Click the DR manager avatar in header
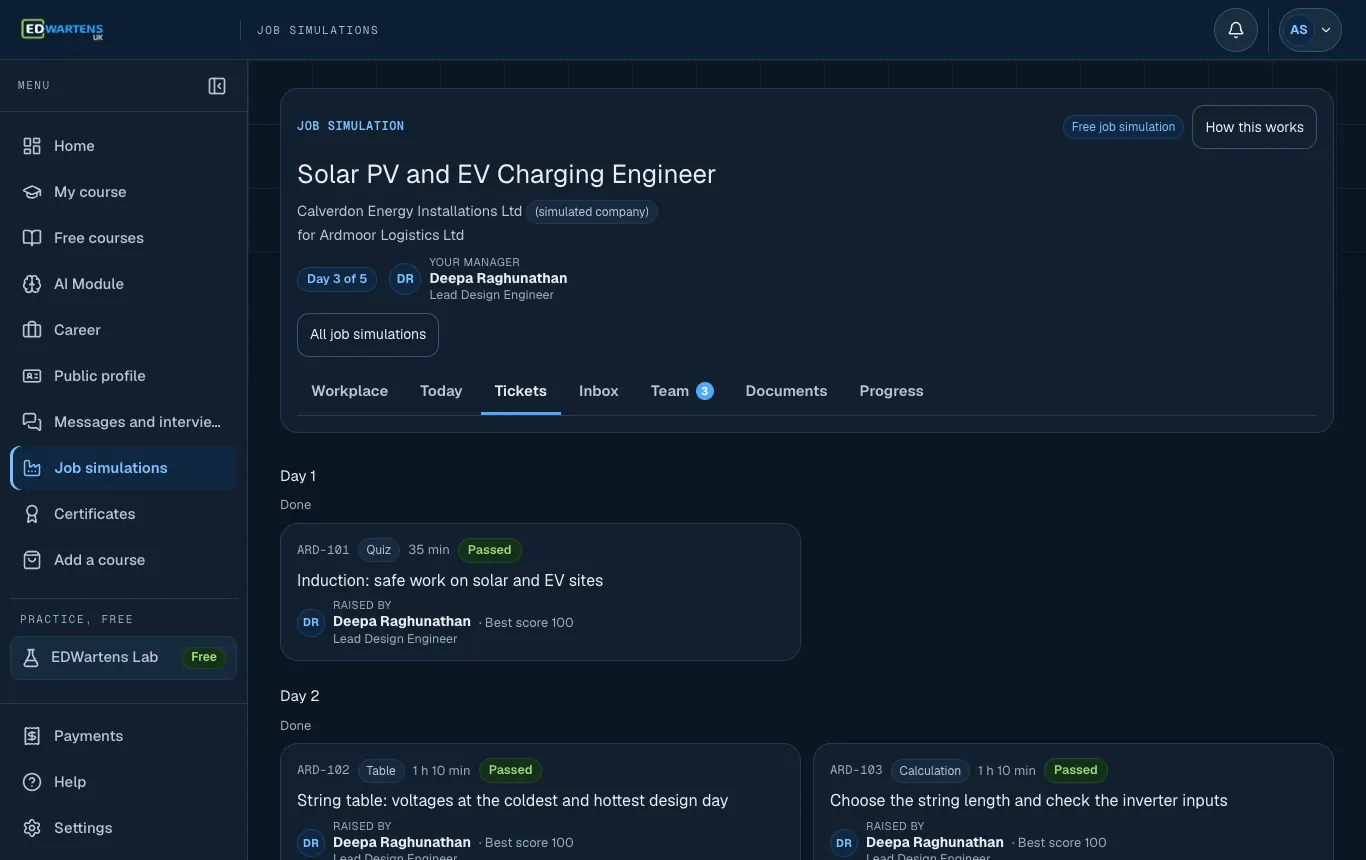 (405, 279)
